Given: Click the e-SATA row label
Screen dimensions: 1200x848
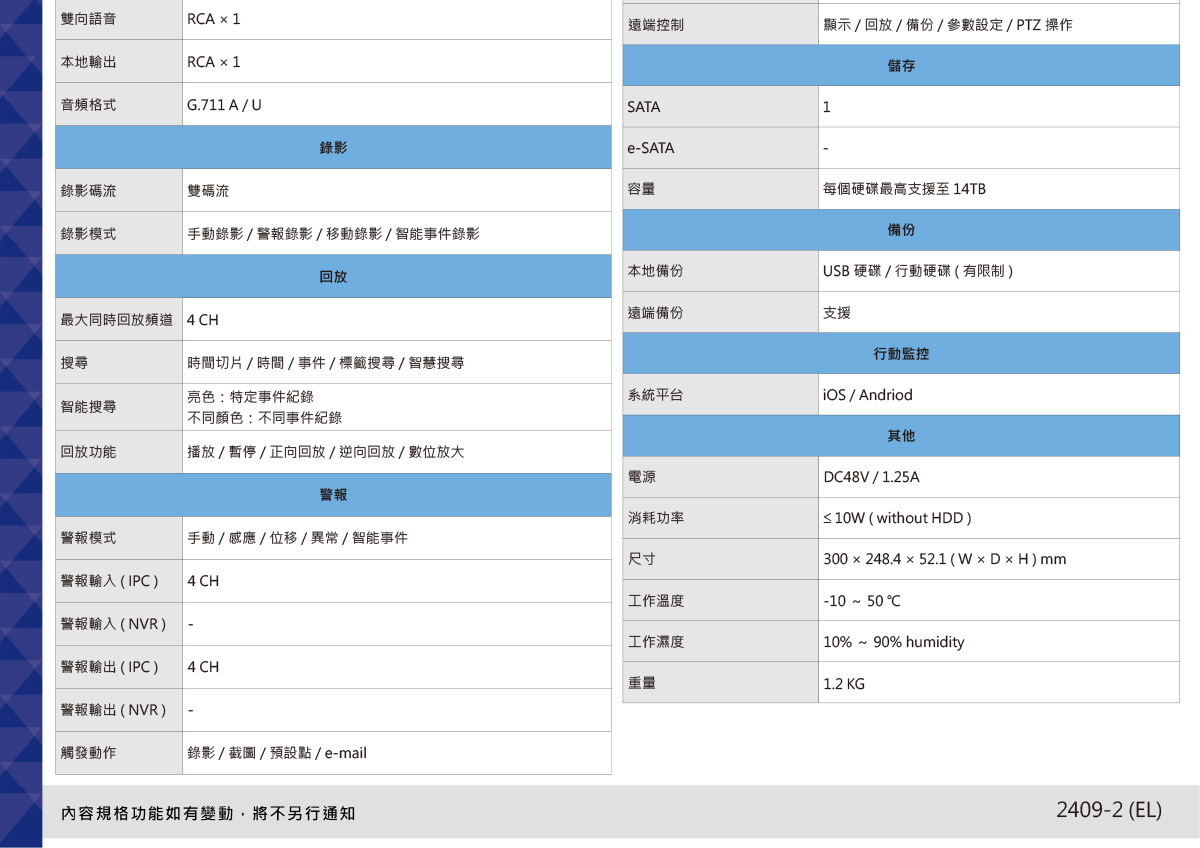Looking at the screenshot, I should 651,148.
